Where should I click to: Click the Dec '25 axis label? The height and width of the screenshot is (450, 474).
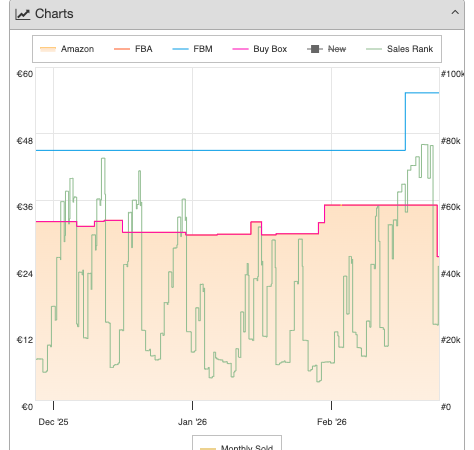coord(53,422)
